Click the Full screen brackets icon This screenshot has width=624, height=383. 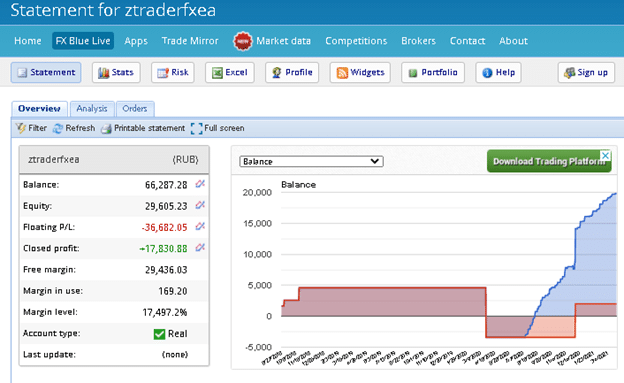(196, 128)
